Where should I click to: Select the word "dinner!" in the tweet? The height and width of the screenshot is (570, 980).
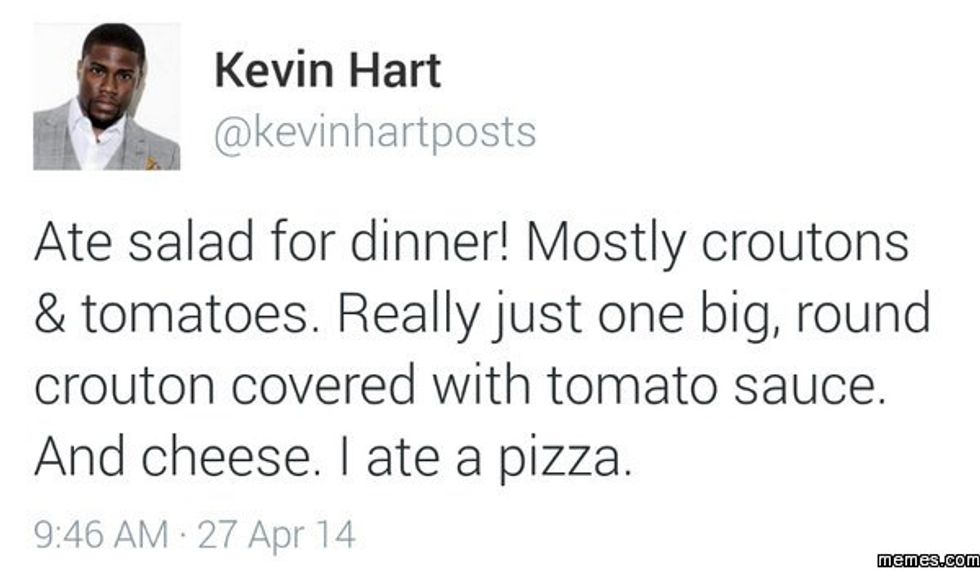pyautogui.click(x=419, y=245)
